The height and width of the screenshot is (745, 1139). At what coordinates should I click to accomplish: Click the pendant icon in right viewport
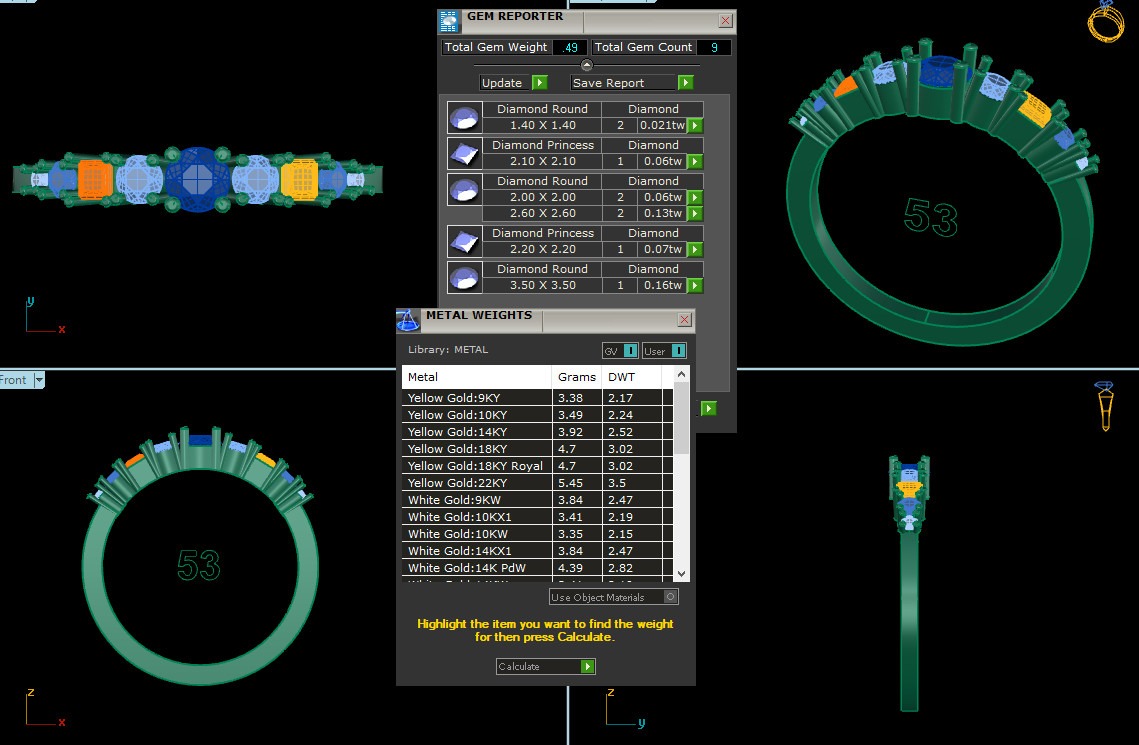tap(1105, 406)
